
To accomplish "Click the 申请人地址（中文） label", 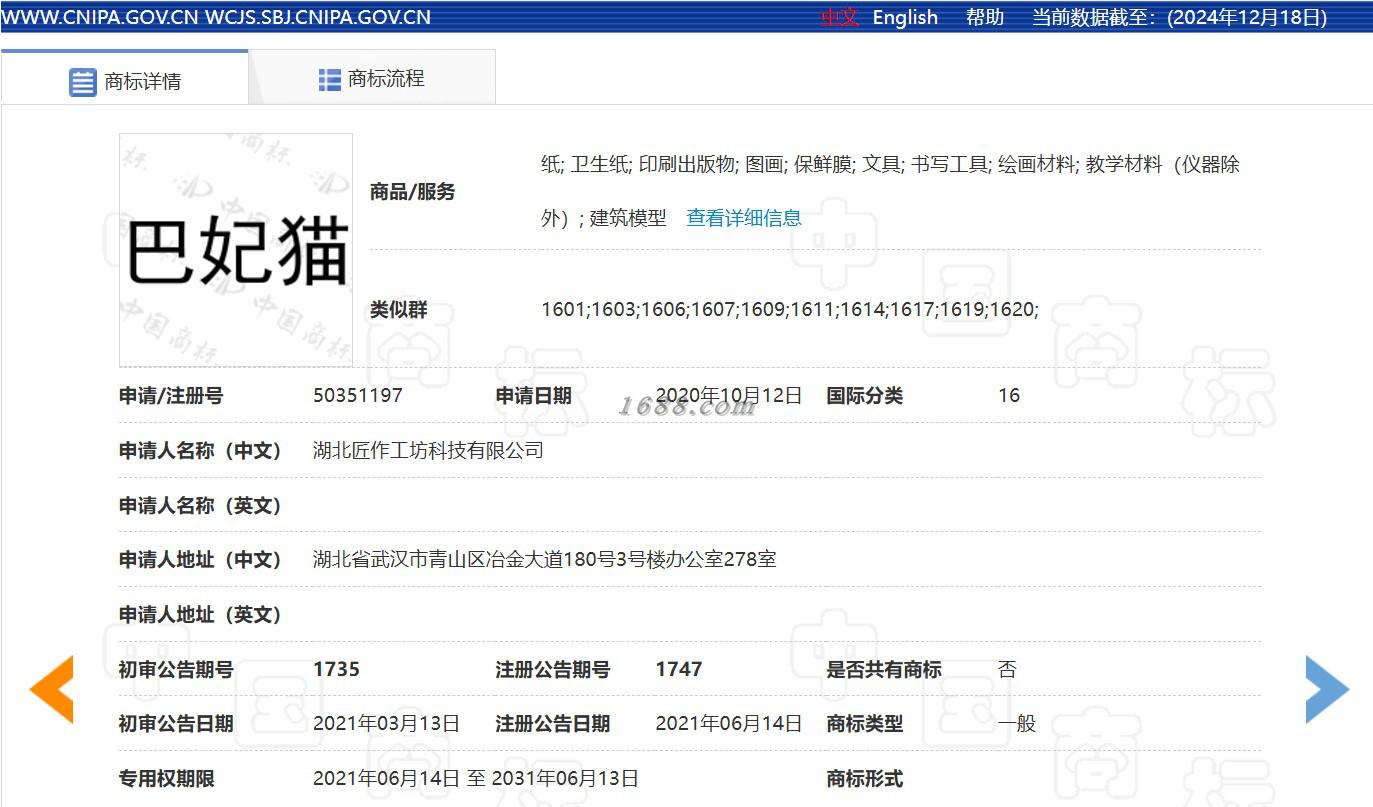I will 200,559.
